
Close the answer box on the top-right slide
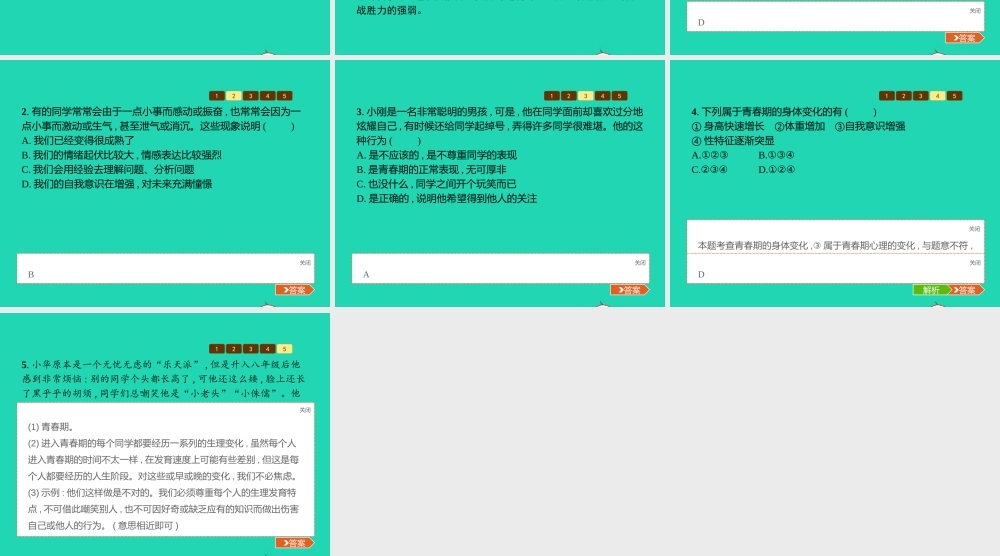pyautogui.click(x=975, y=10)
